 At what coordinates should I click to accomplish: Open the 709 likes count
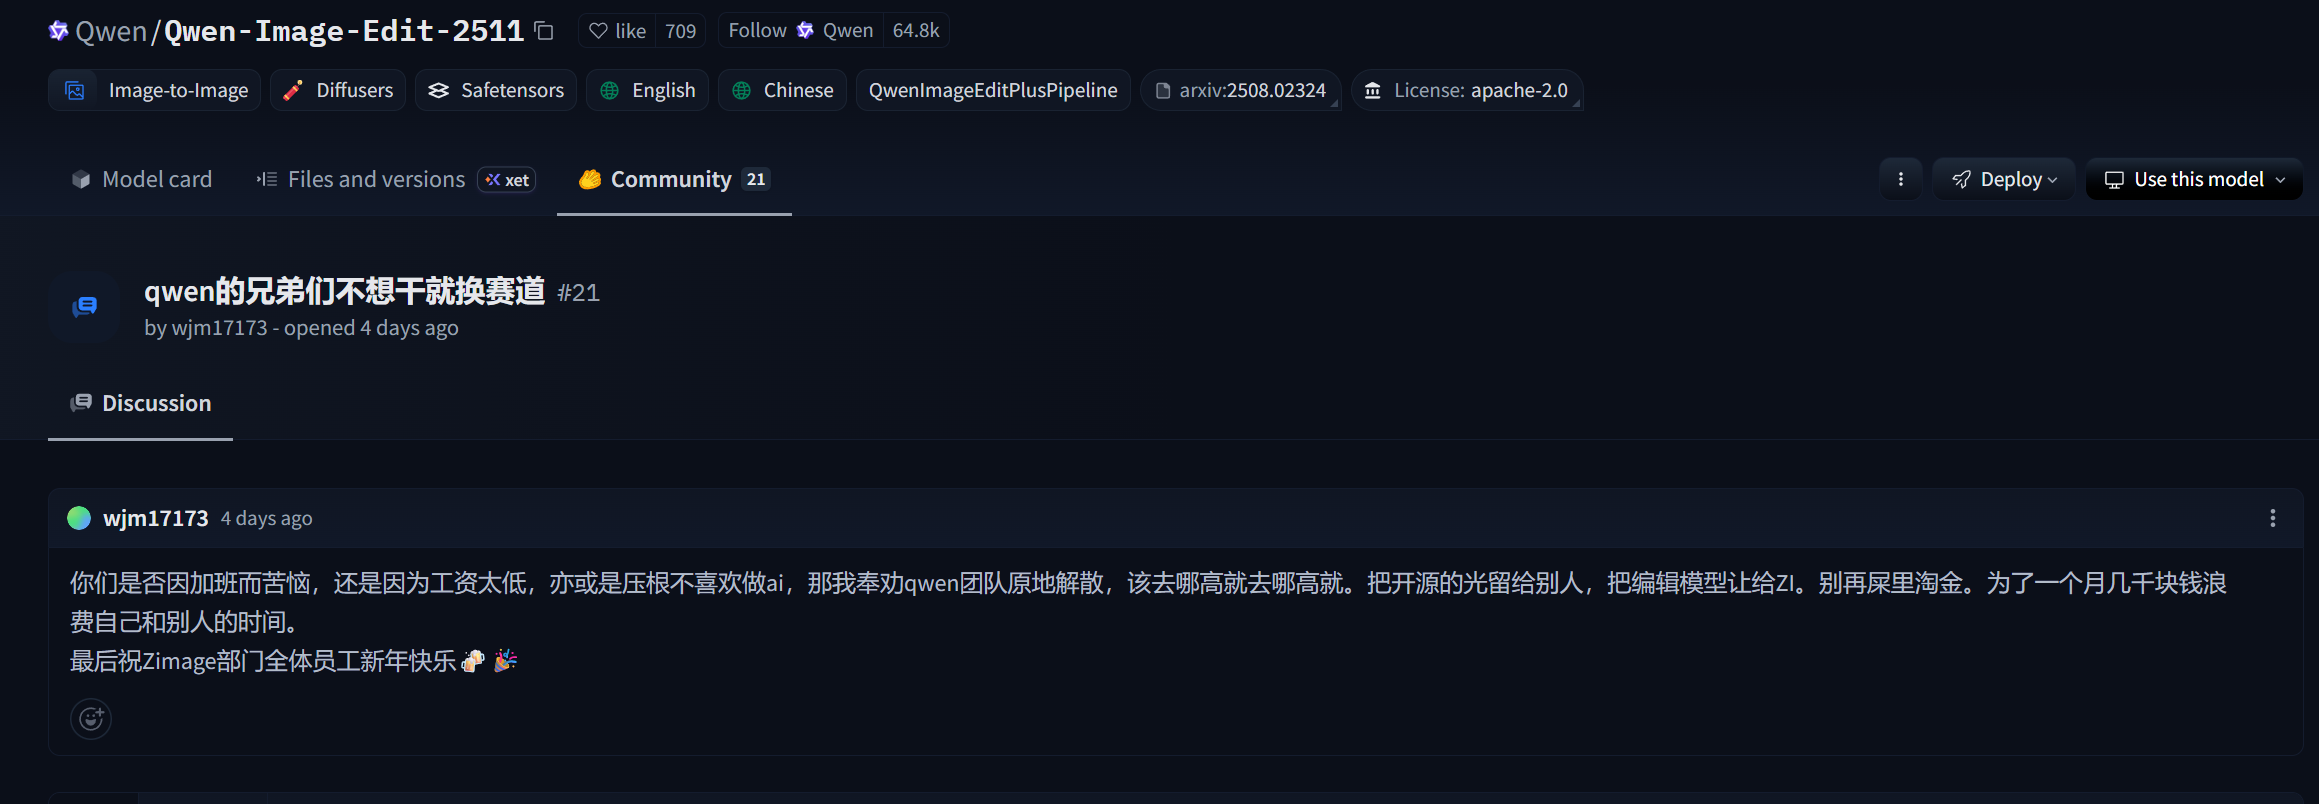point(681,31)
